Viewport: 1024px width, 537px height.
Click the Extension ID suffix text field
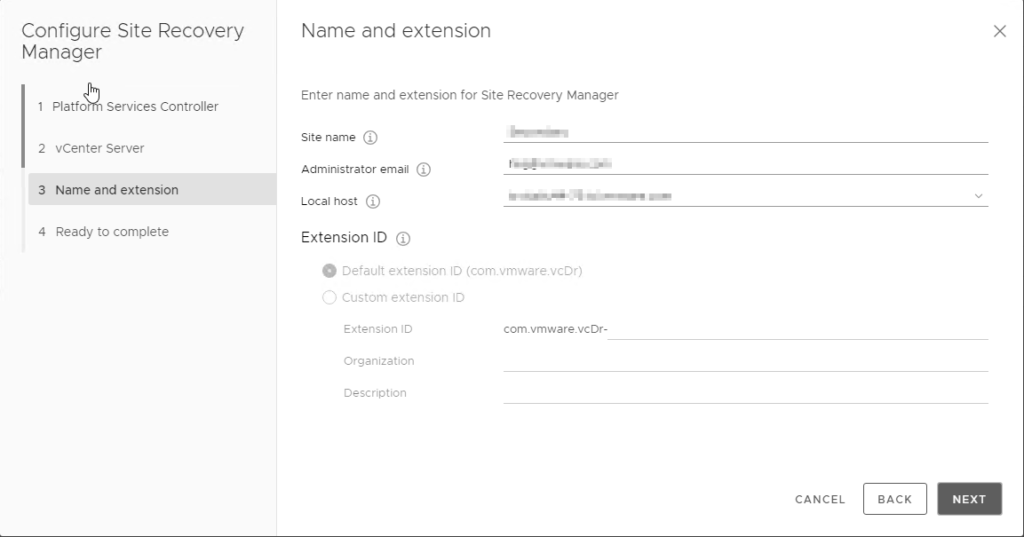tap(797, 329)
